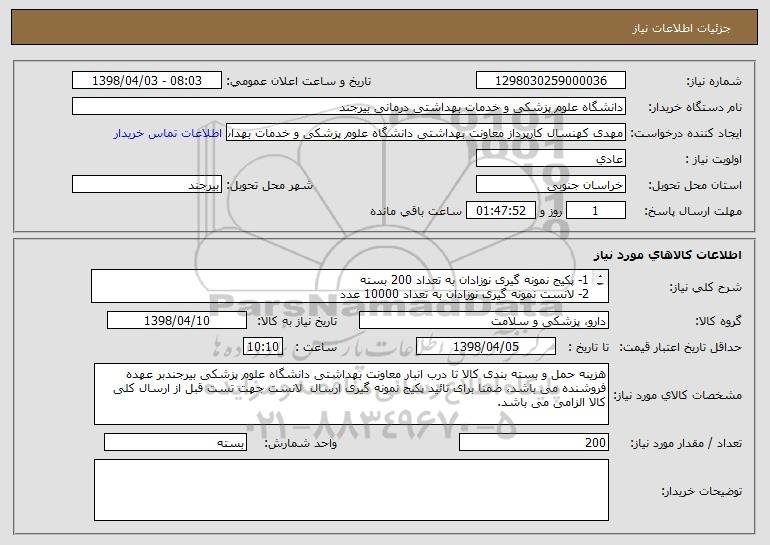Click the ساعت باقی مانده text
The height and width of the screenshot is (545, 770).
click(x=415, y=211)
